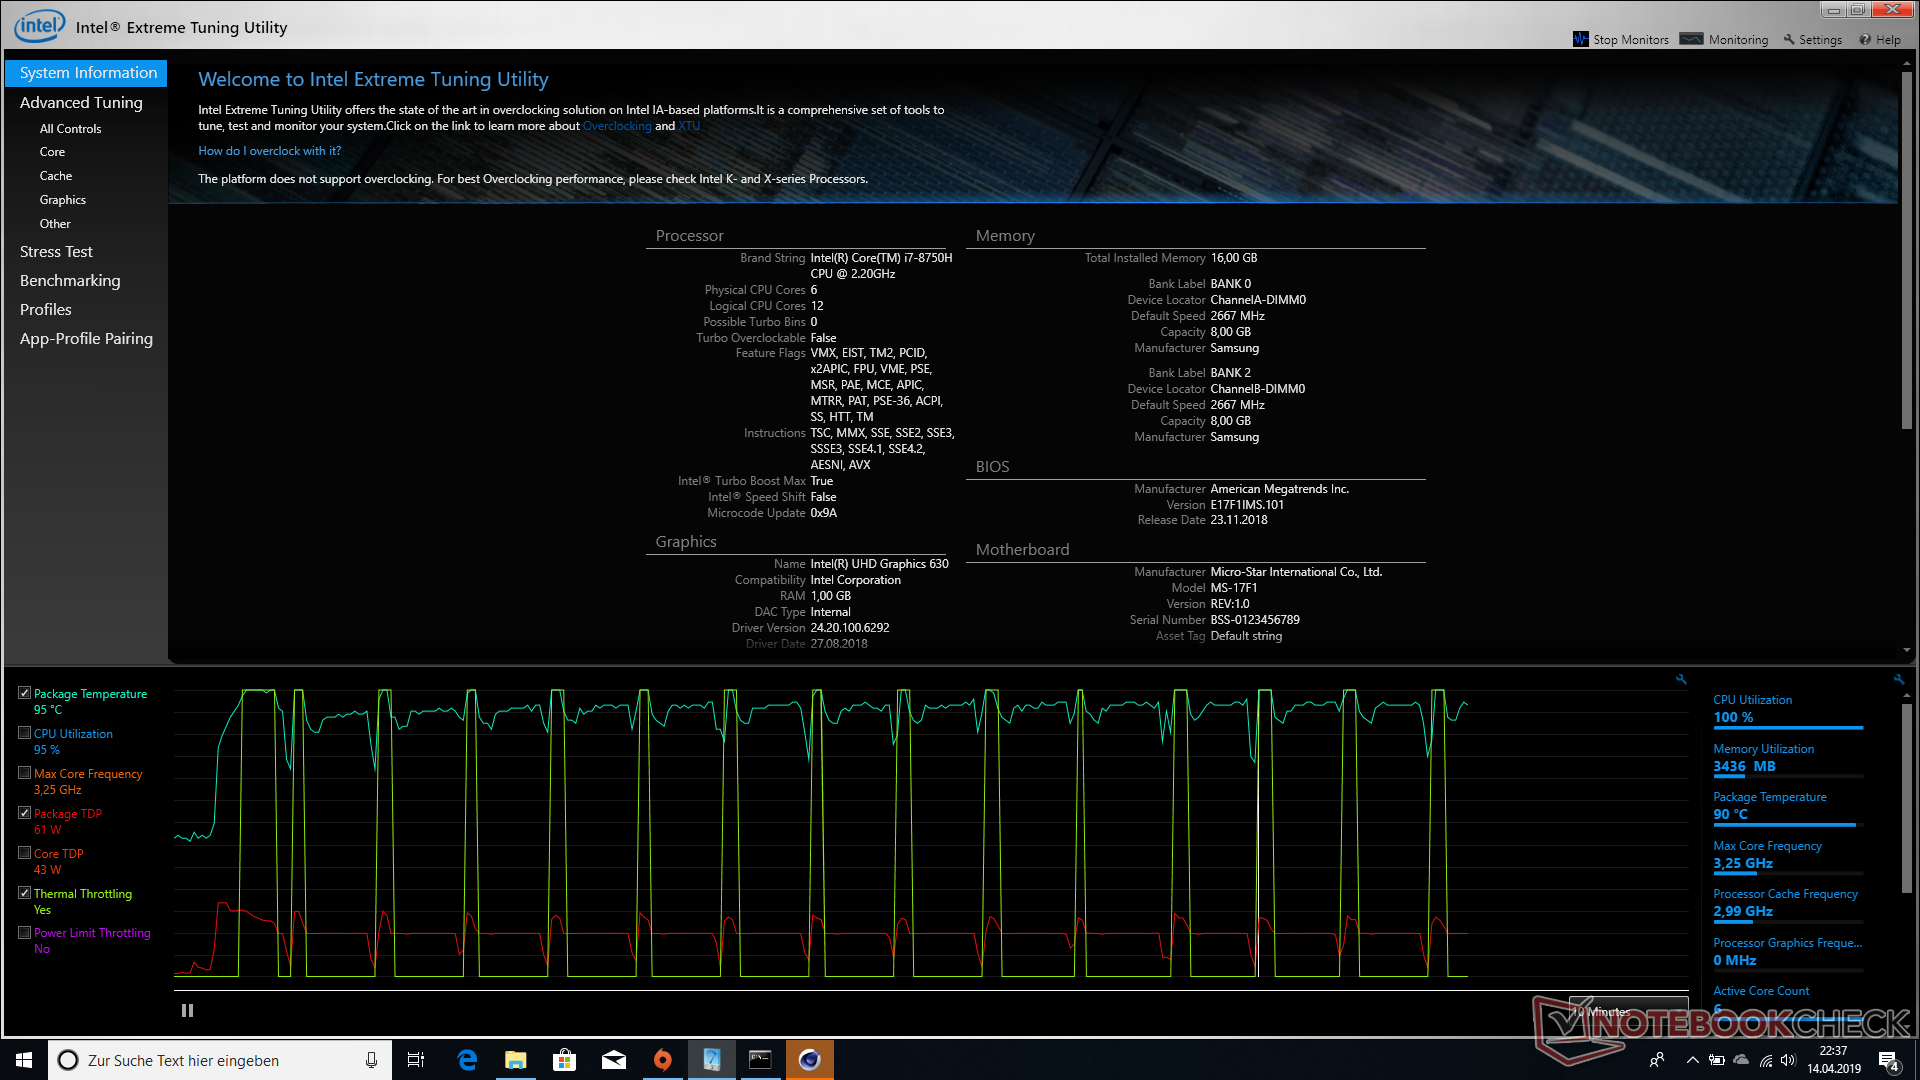Enable the CPU Utilization graph checkbox
Viewport: 1920px width, 1080px height.
pyautogui.click(x=25, y=733)
